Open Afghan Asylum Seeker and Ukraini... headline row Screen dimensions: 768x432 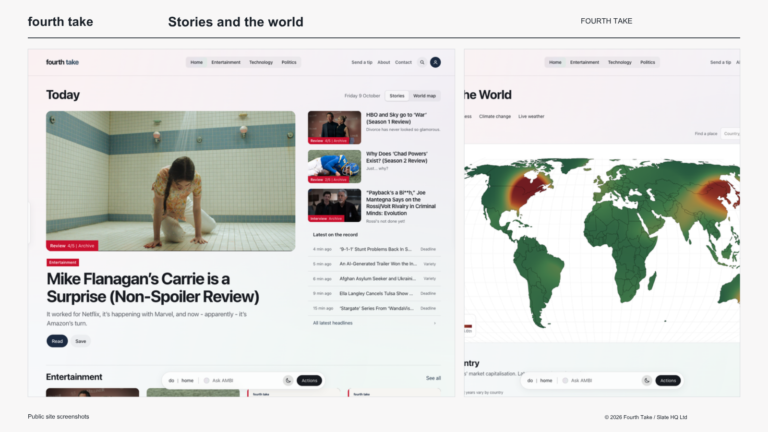pyautogui.click(x=375, y=279)
